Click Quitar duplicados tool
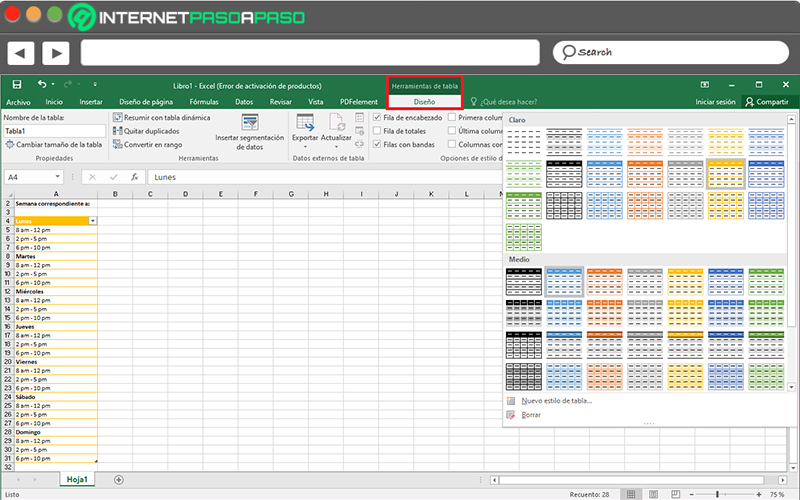 coord(146,131)
